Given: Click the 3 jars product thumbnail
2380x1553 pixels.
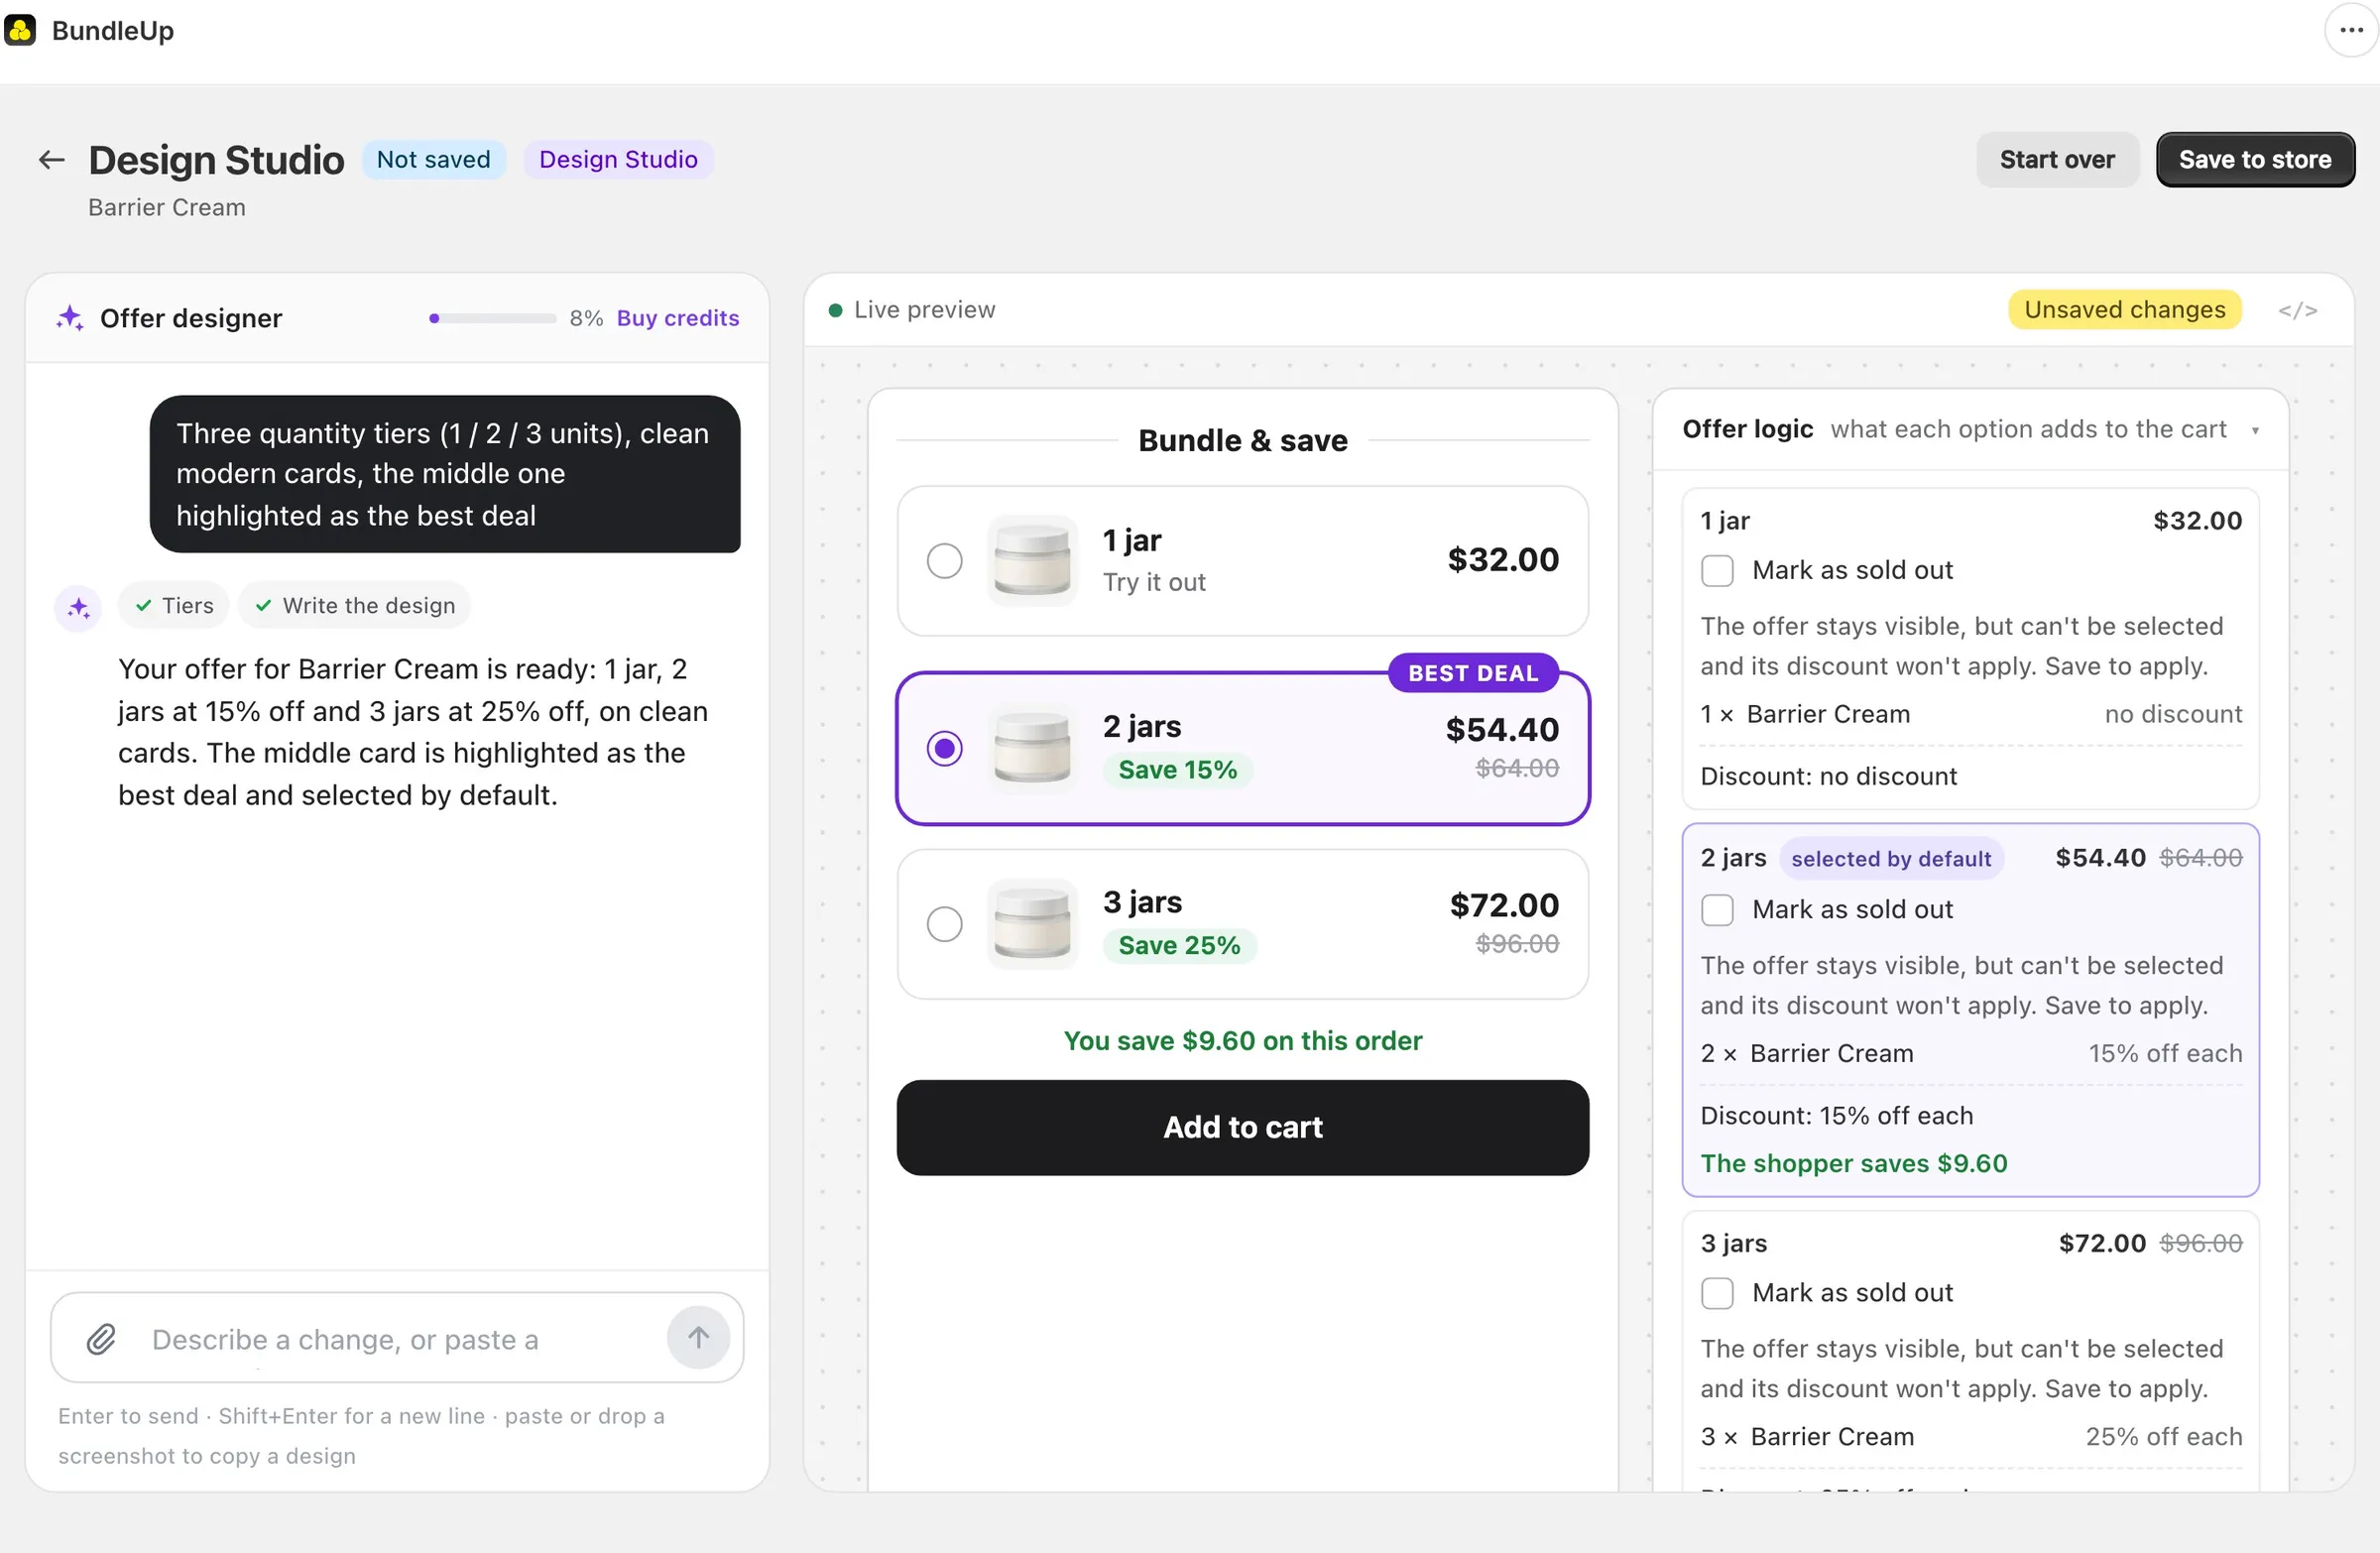Looking at the screenshot, I should point(1032,923).
